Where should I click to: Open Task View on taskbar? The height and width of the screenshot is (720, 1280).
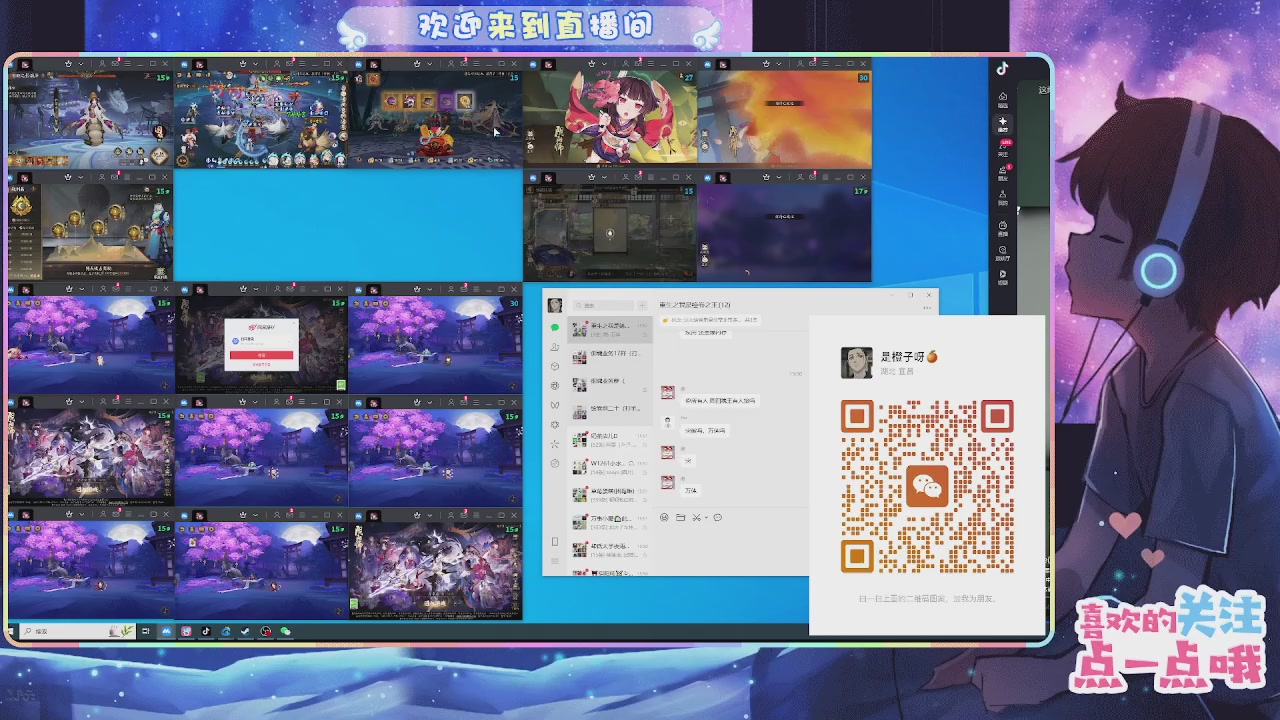tap(146, 631)
